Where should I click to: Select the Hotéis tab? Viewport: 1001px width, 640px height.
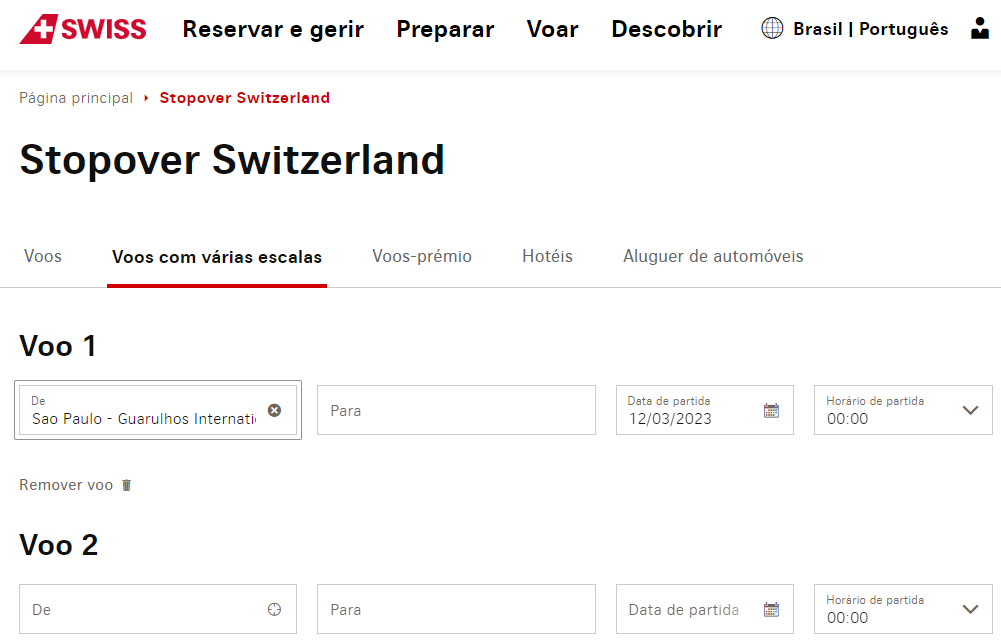547,256
